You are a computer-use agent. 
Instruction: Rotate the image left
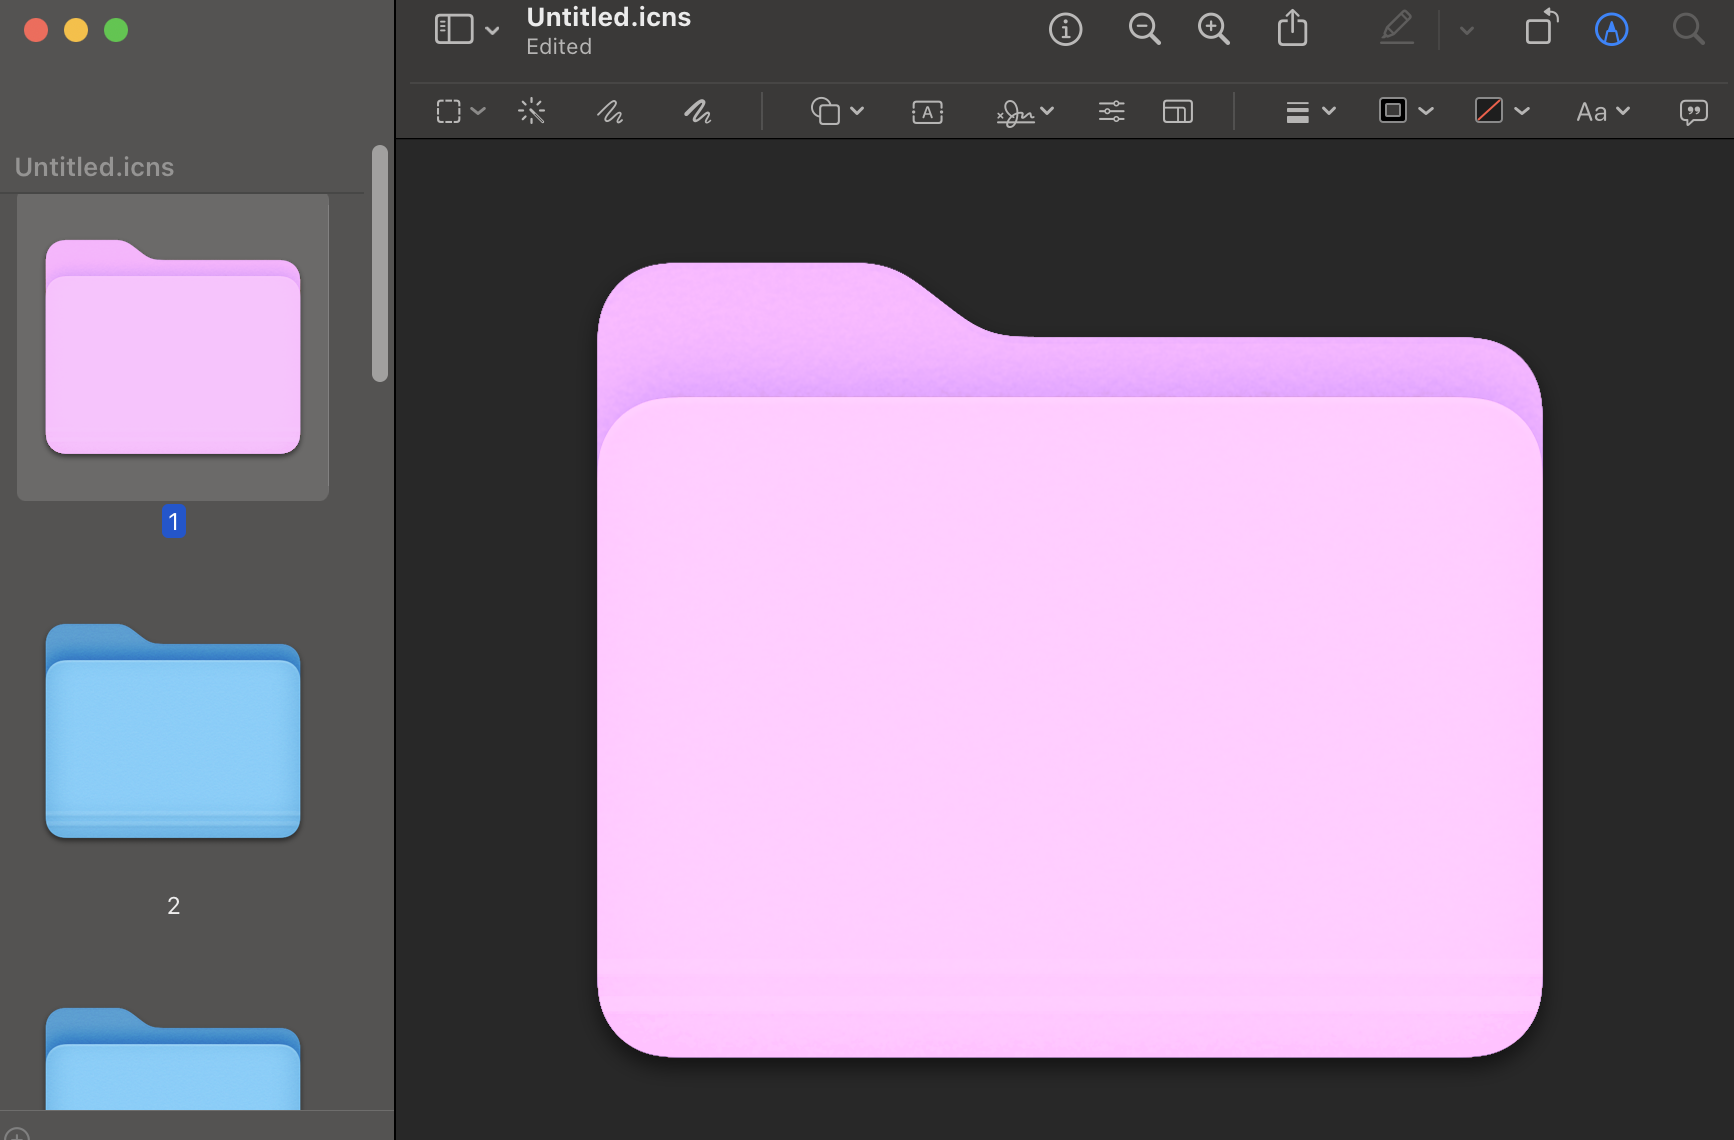(x=1541, y=27)
